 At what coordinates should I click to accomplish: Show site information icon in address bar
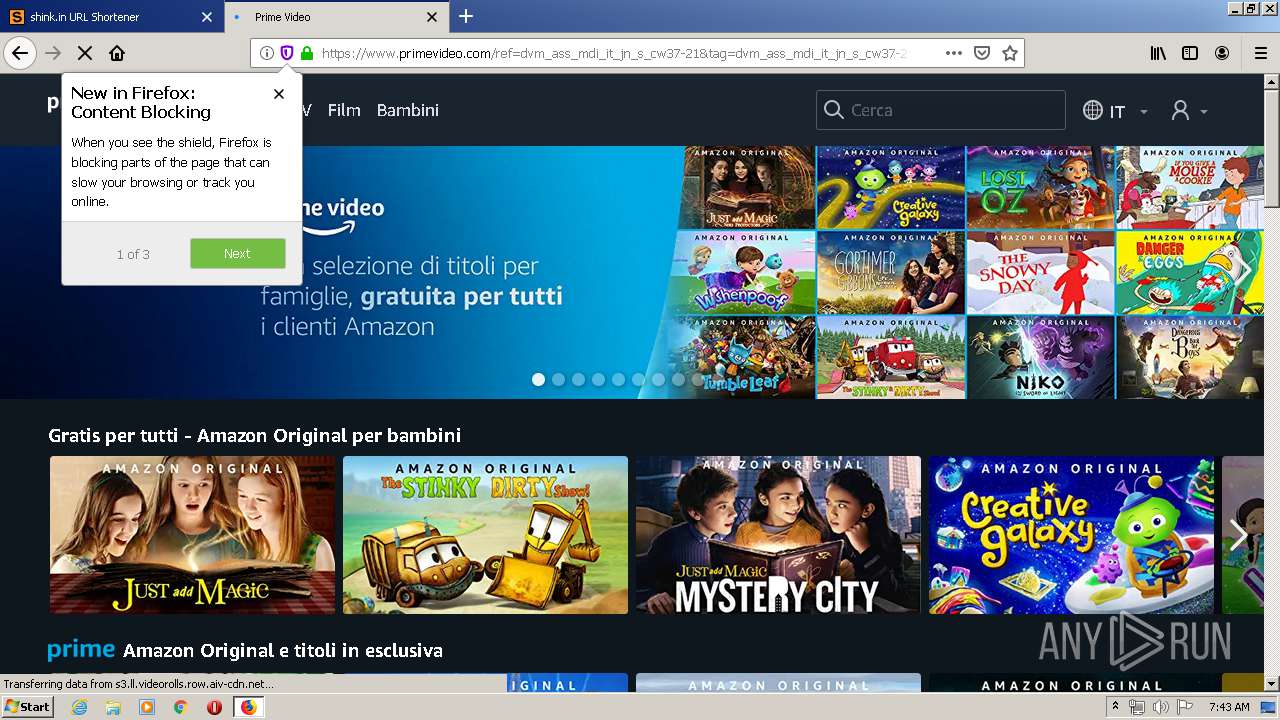pos(267,53)
